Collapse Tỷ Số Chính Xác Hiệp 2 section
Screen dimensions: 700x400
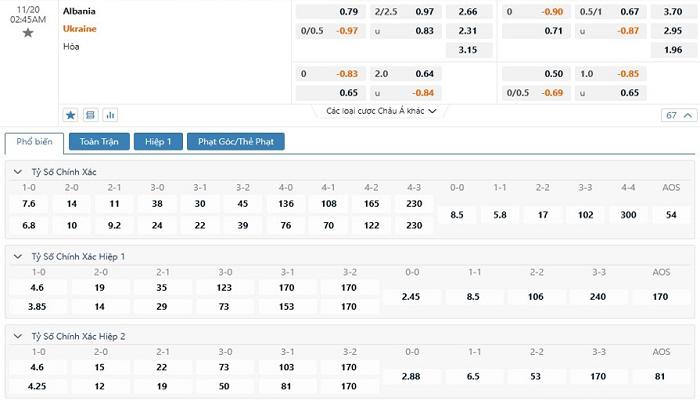[x=18, y=335]
